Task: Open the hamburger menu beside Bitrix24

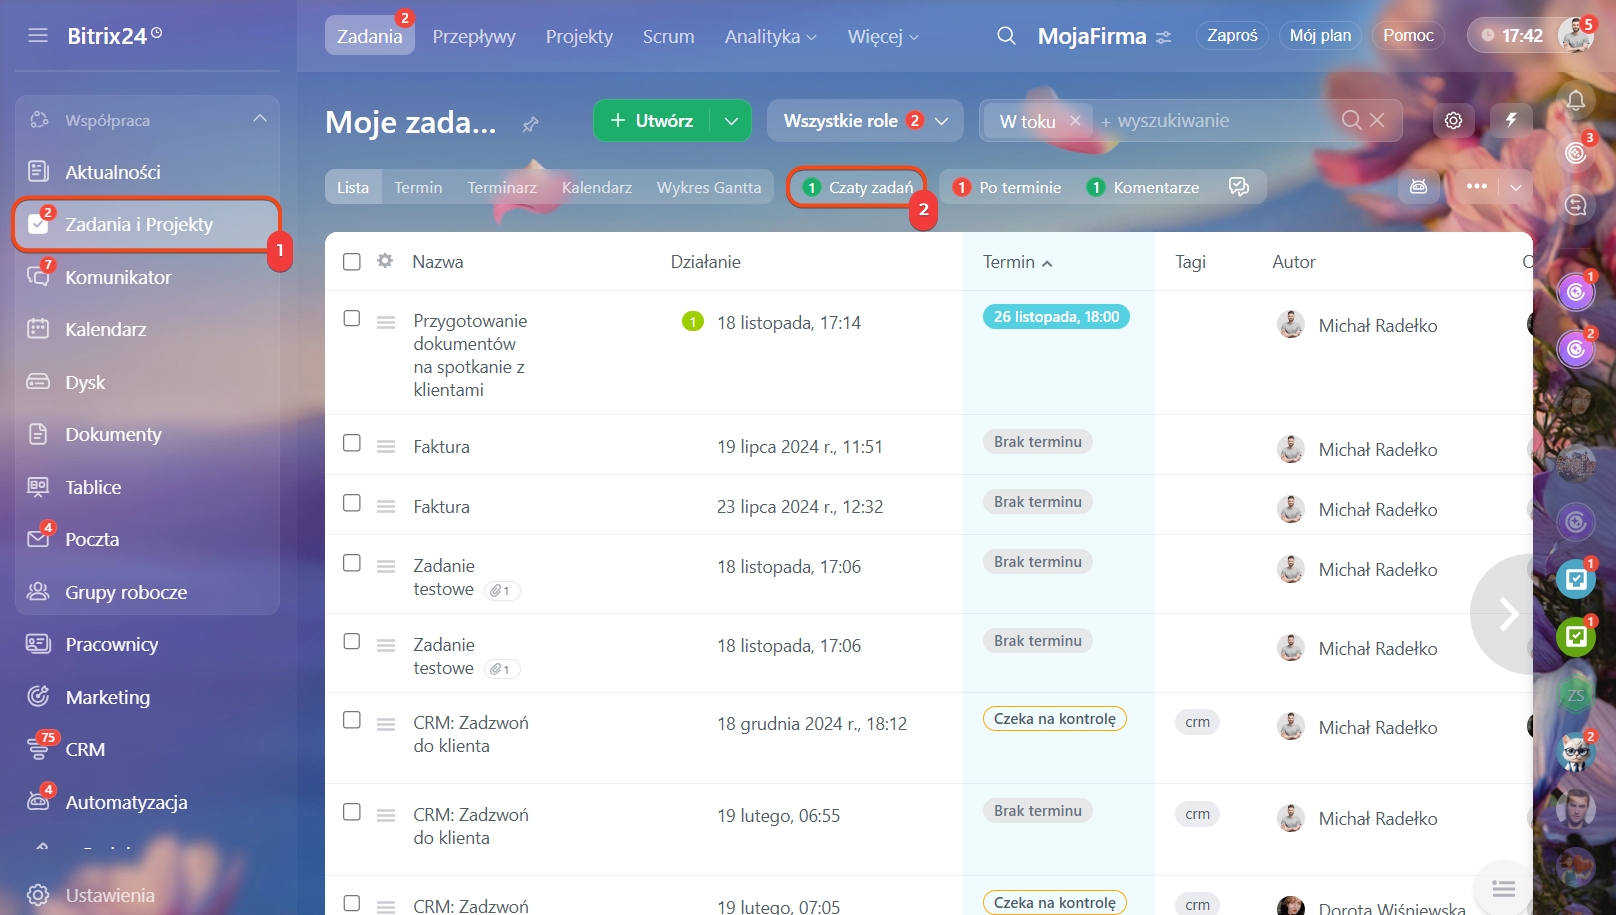Action: (38, 36)
